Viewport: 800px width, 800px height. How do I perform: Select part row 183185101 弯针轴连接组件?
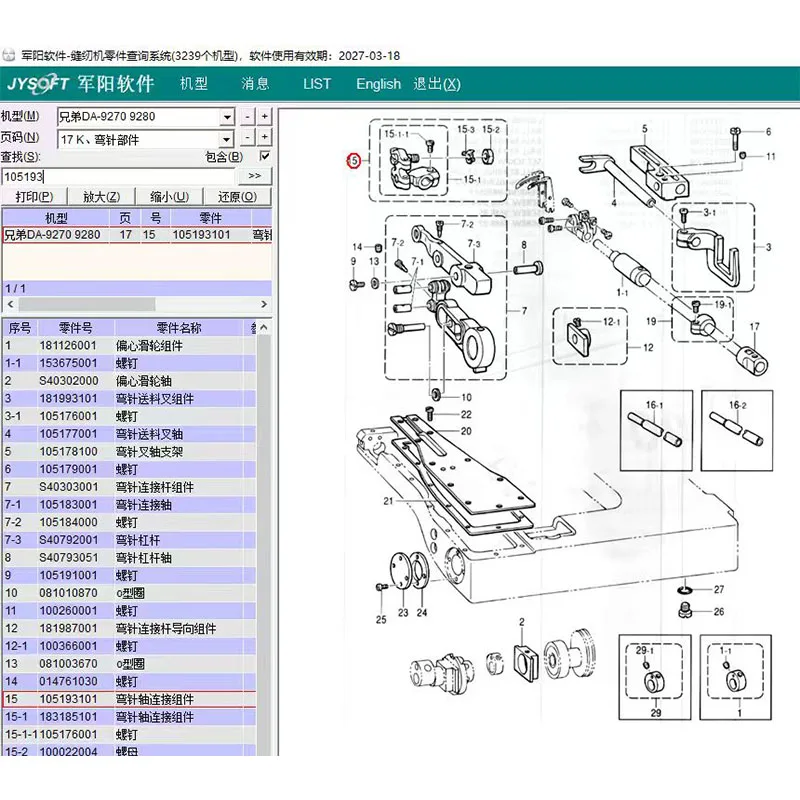[129, 717]
